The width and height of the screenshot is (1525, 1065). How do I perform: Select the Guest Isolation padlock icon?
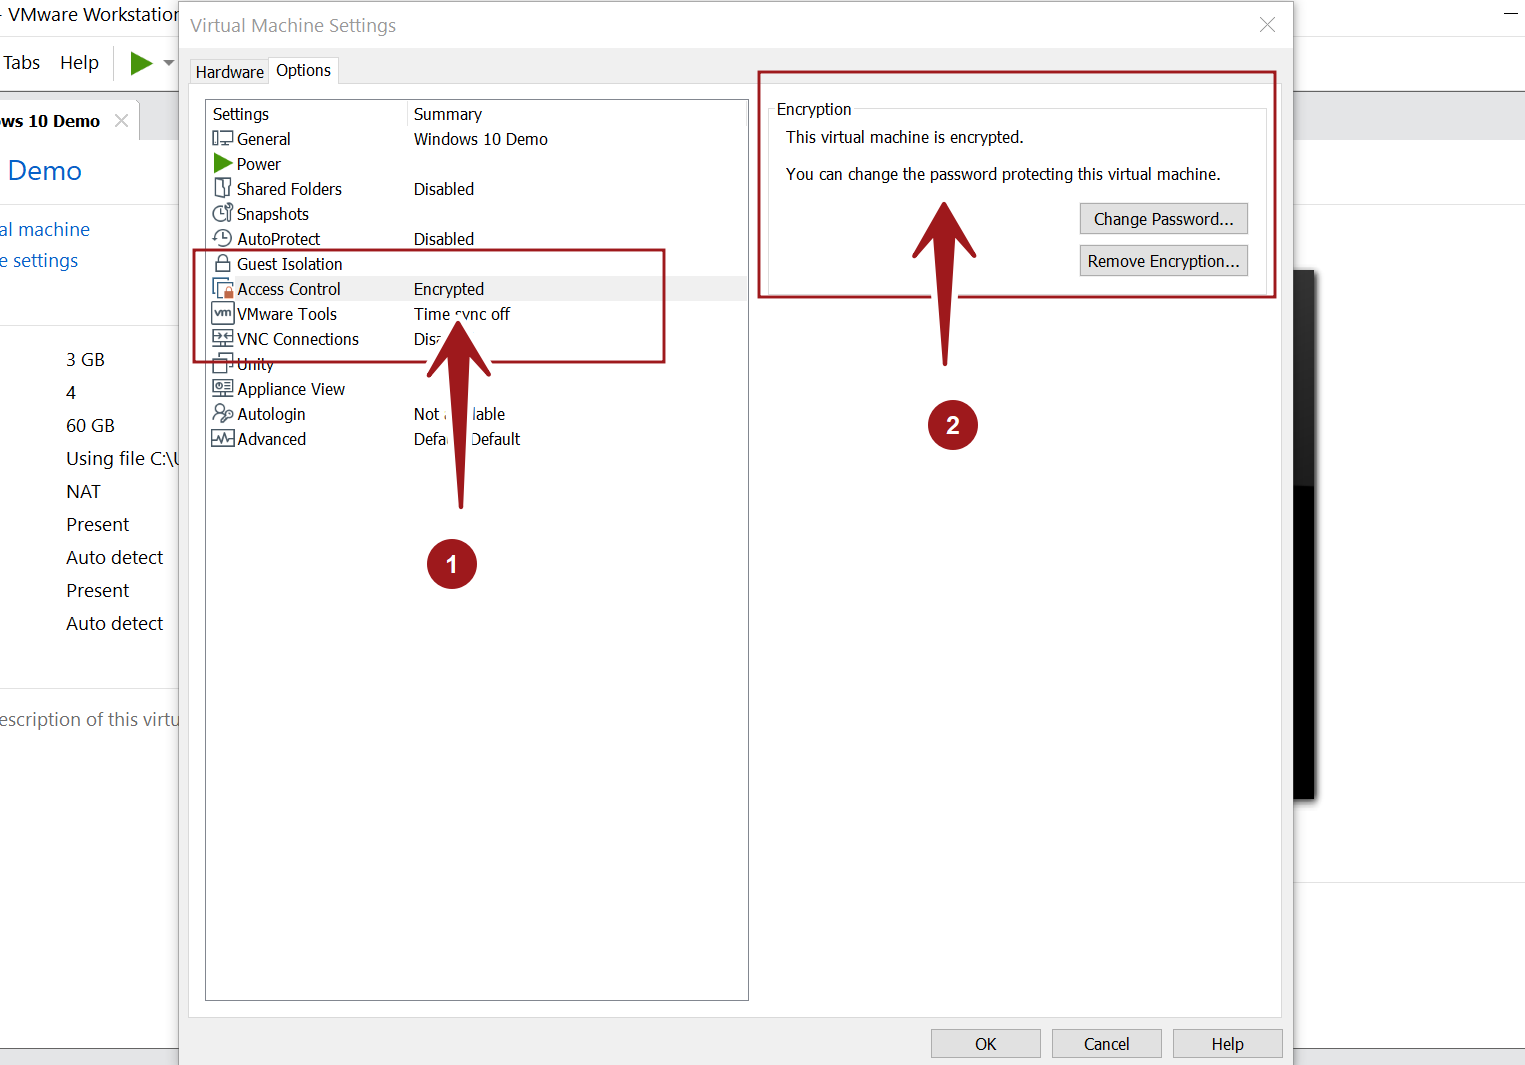click(222, 263)
